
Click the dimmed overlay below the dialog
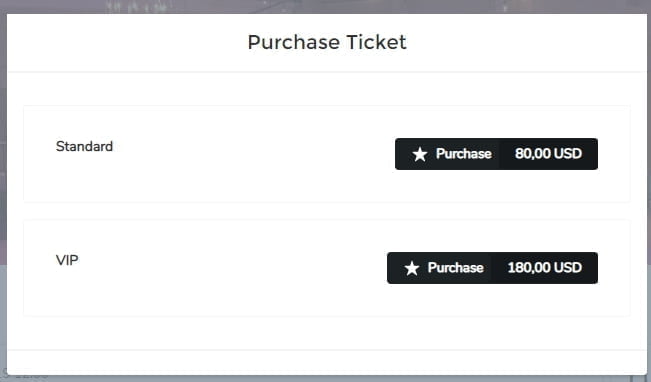[326, 379]
